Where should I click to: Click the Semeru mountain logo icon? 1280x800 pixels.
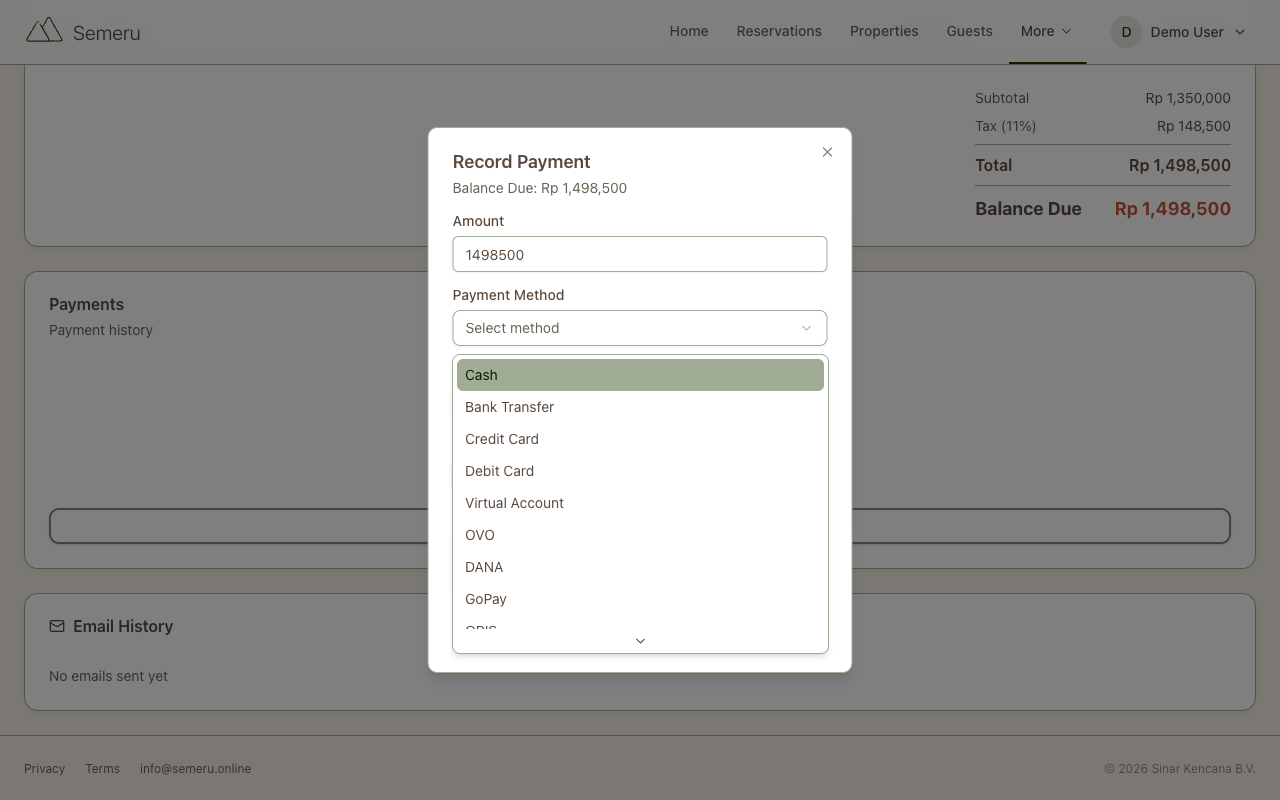[x=44, y=31]
